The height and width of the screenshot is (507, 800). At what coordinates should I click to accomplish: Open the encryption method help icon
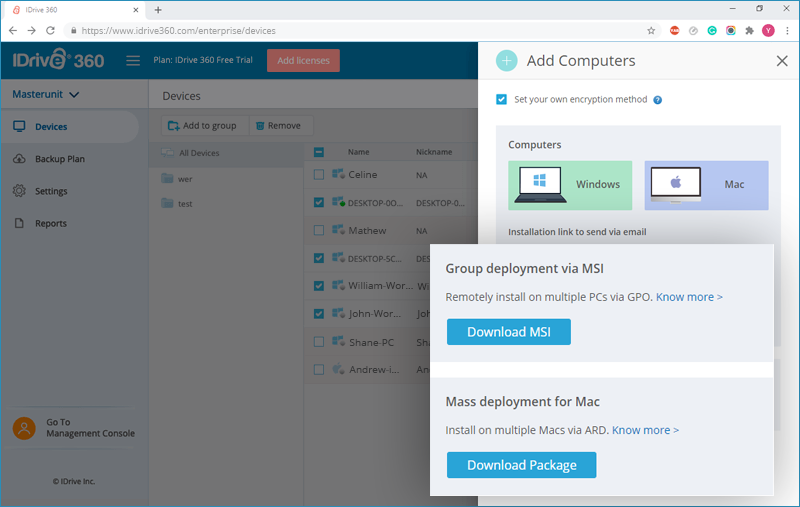[658, 100]
